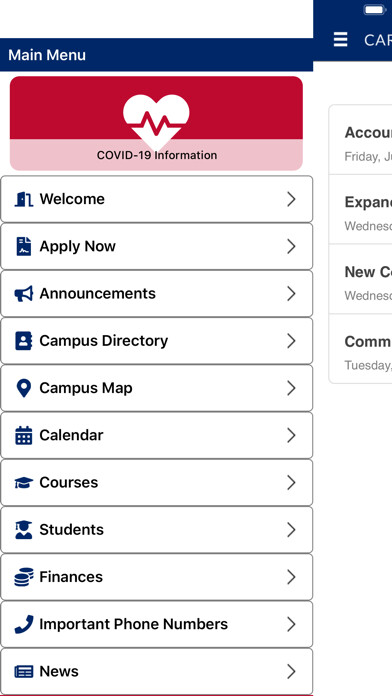This screenshot has height=696, width=392.
Task: Select the Apply Now document icon
Action: click(x=24, y=246)
